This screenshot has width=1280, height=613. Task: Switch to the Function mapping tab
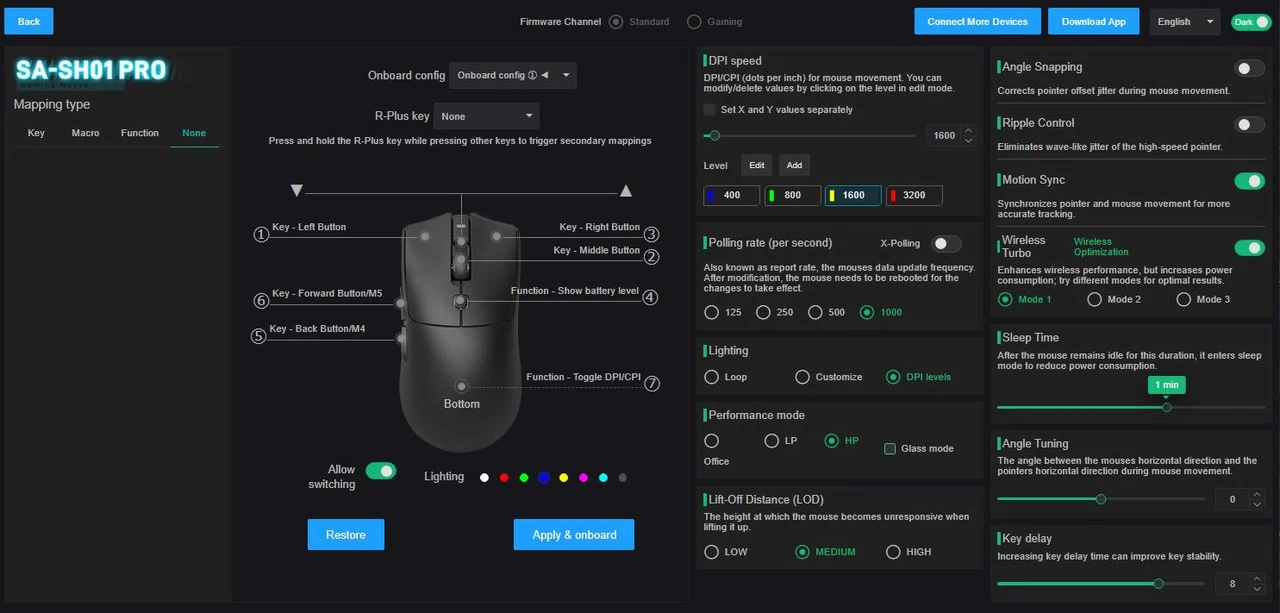140,133
